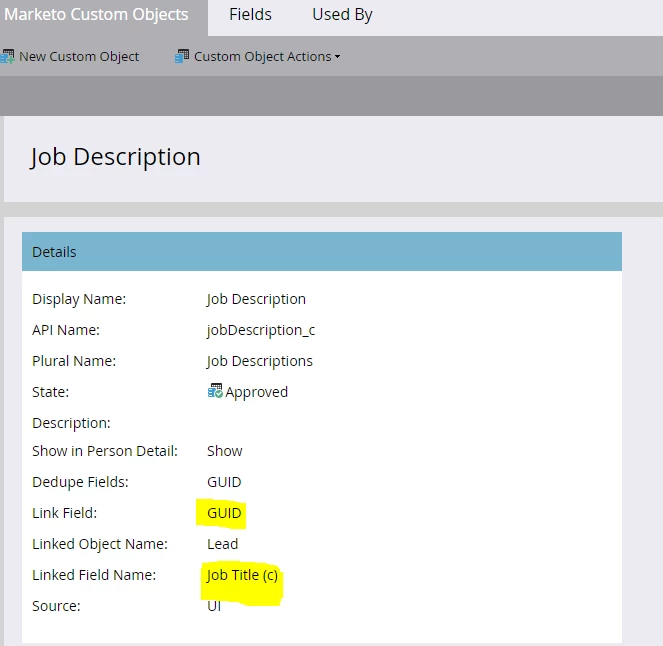
Task: Open the Fields tab
Action: click(x=250, y=15)
